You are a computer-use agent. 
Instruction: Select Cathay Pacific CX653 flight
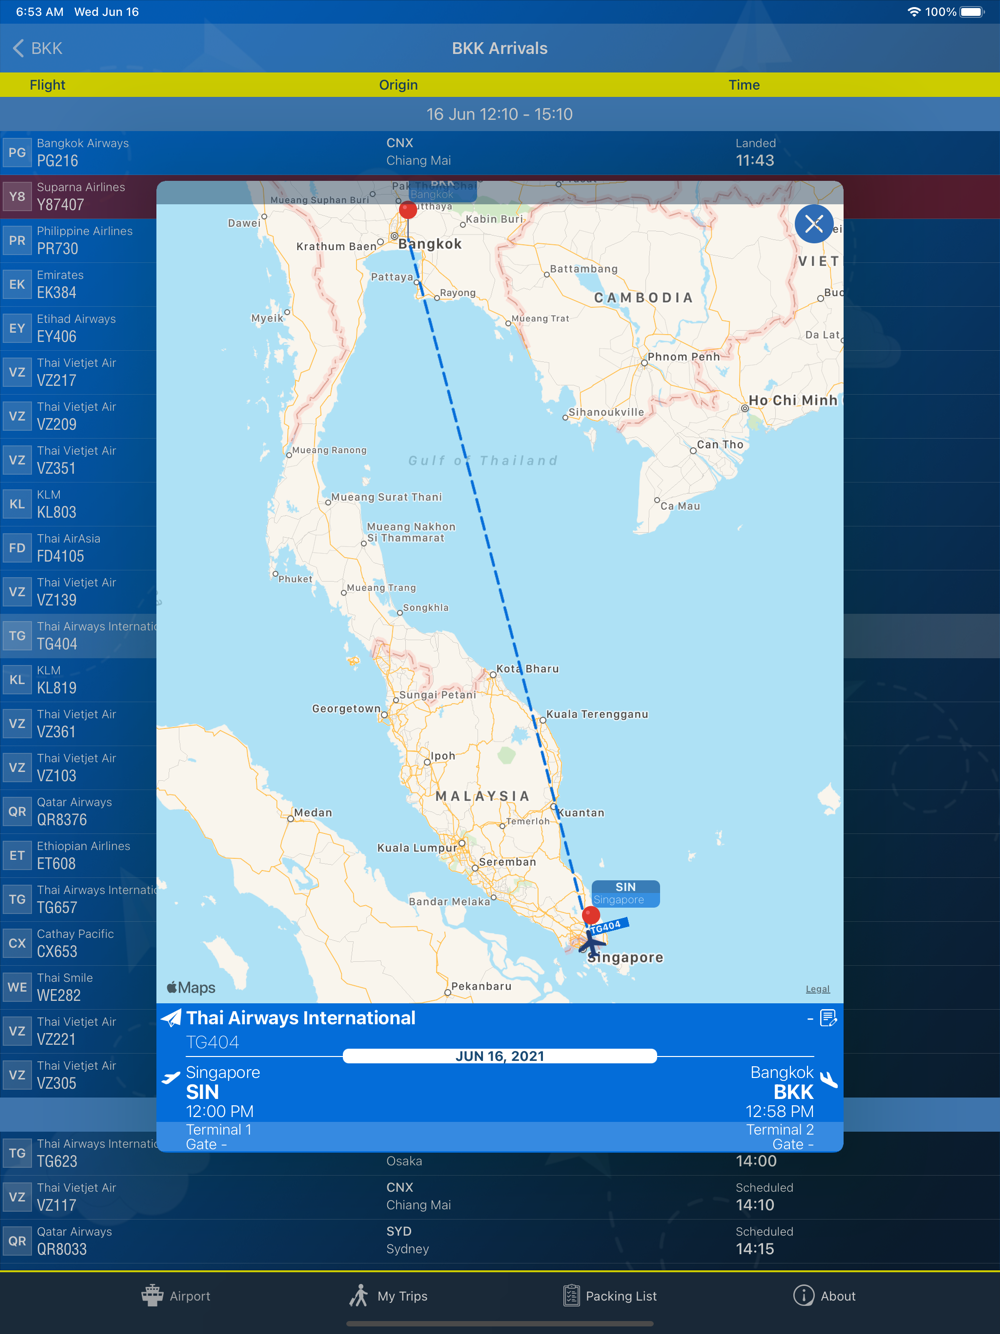coord(78,945)
